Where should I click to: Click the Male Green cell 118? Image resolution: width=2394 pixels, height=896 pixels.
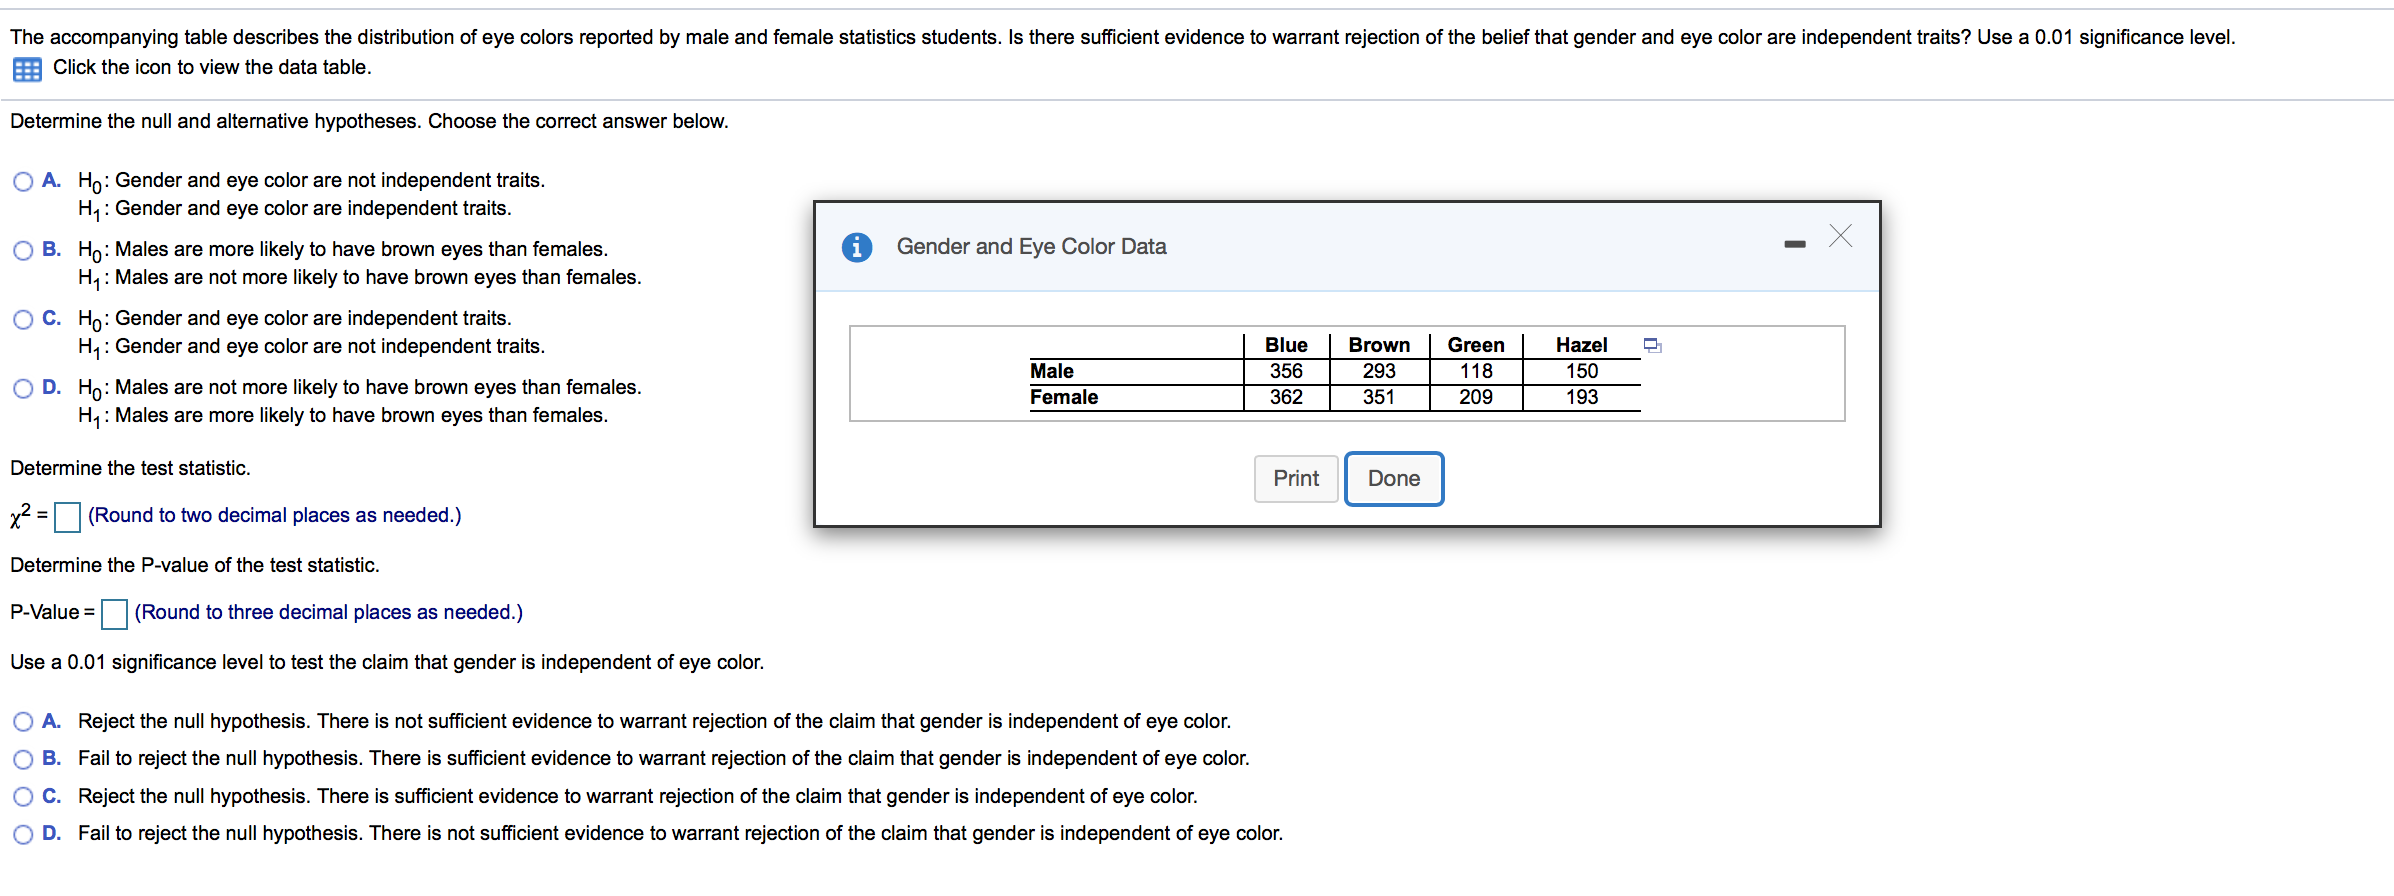click(1476, 371)
